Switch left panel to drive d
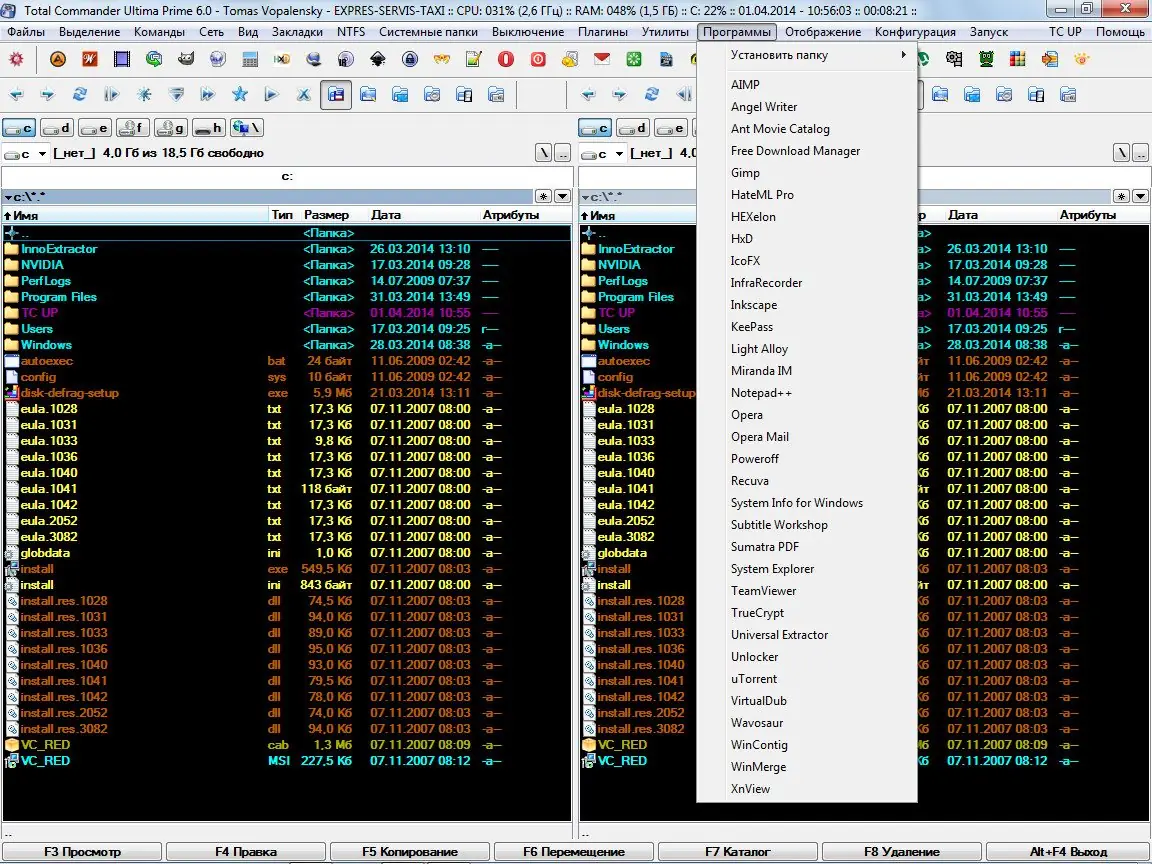The width and height of the screenshot is (1152, 864). 58,128
